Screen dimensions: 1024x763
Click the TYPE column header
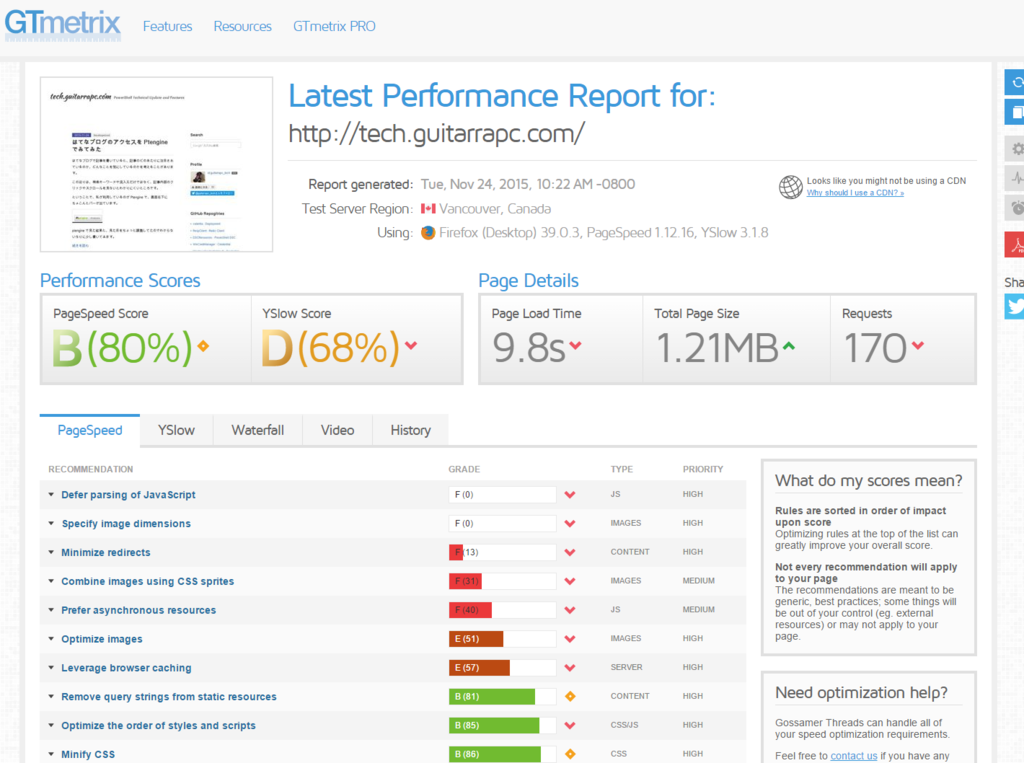coord(622,469)
